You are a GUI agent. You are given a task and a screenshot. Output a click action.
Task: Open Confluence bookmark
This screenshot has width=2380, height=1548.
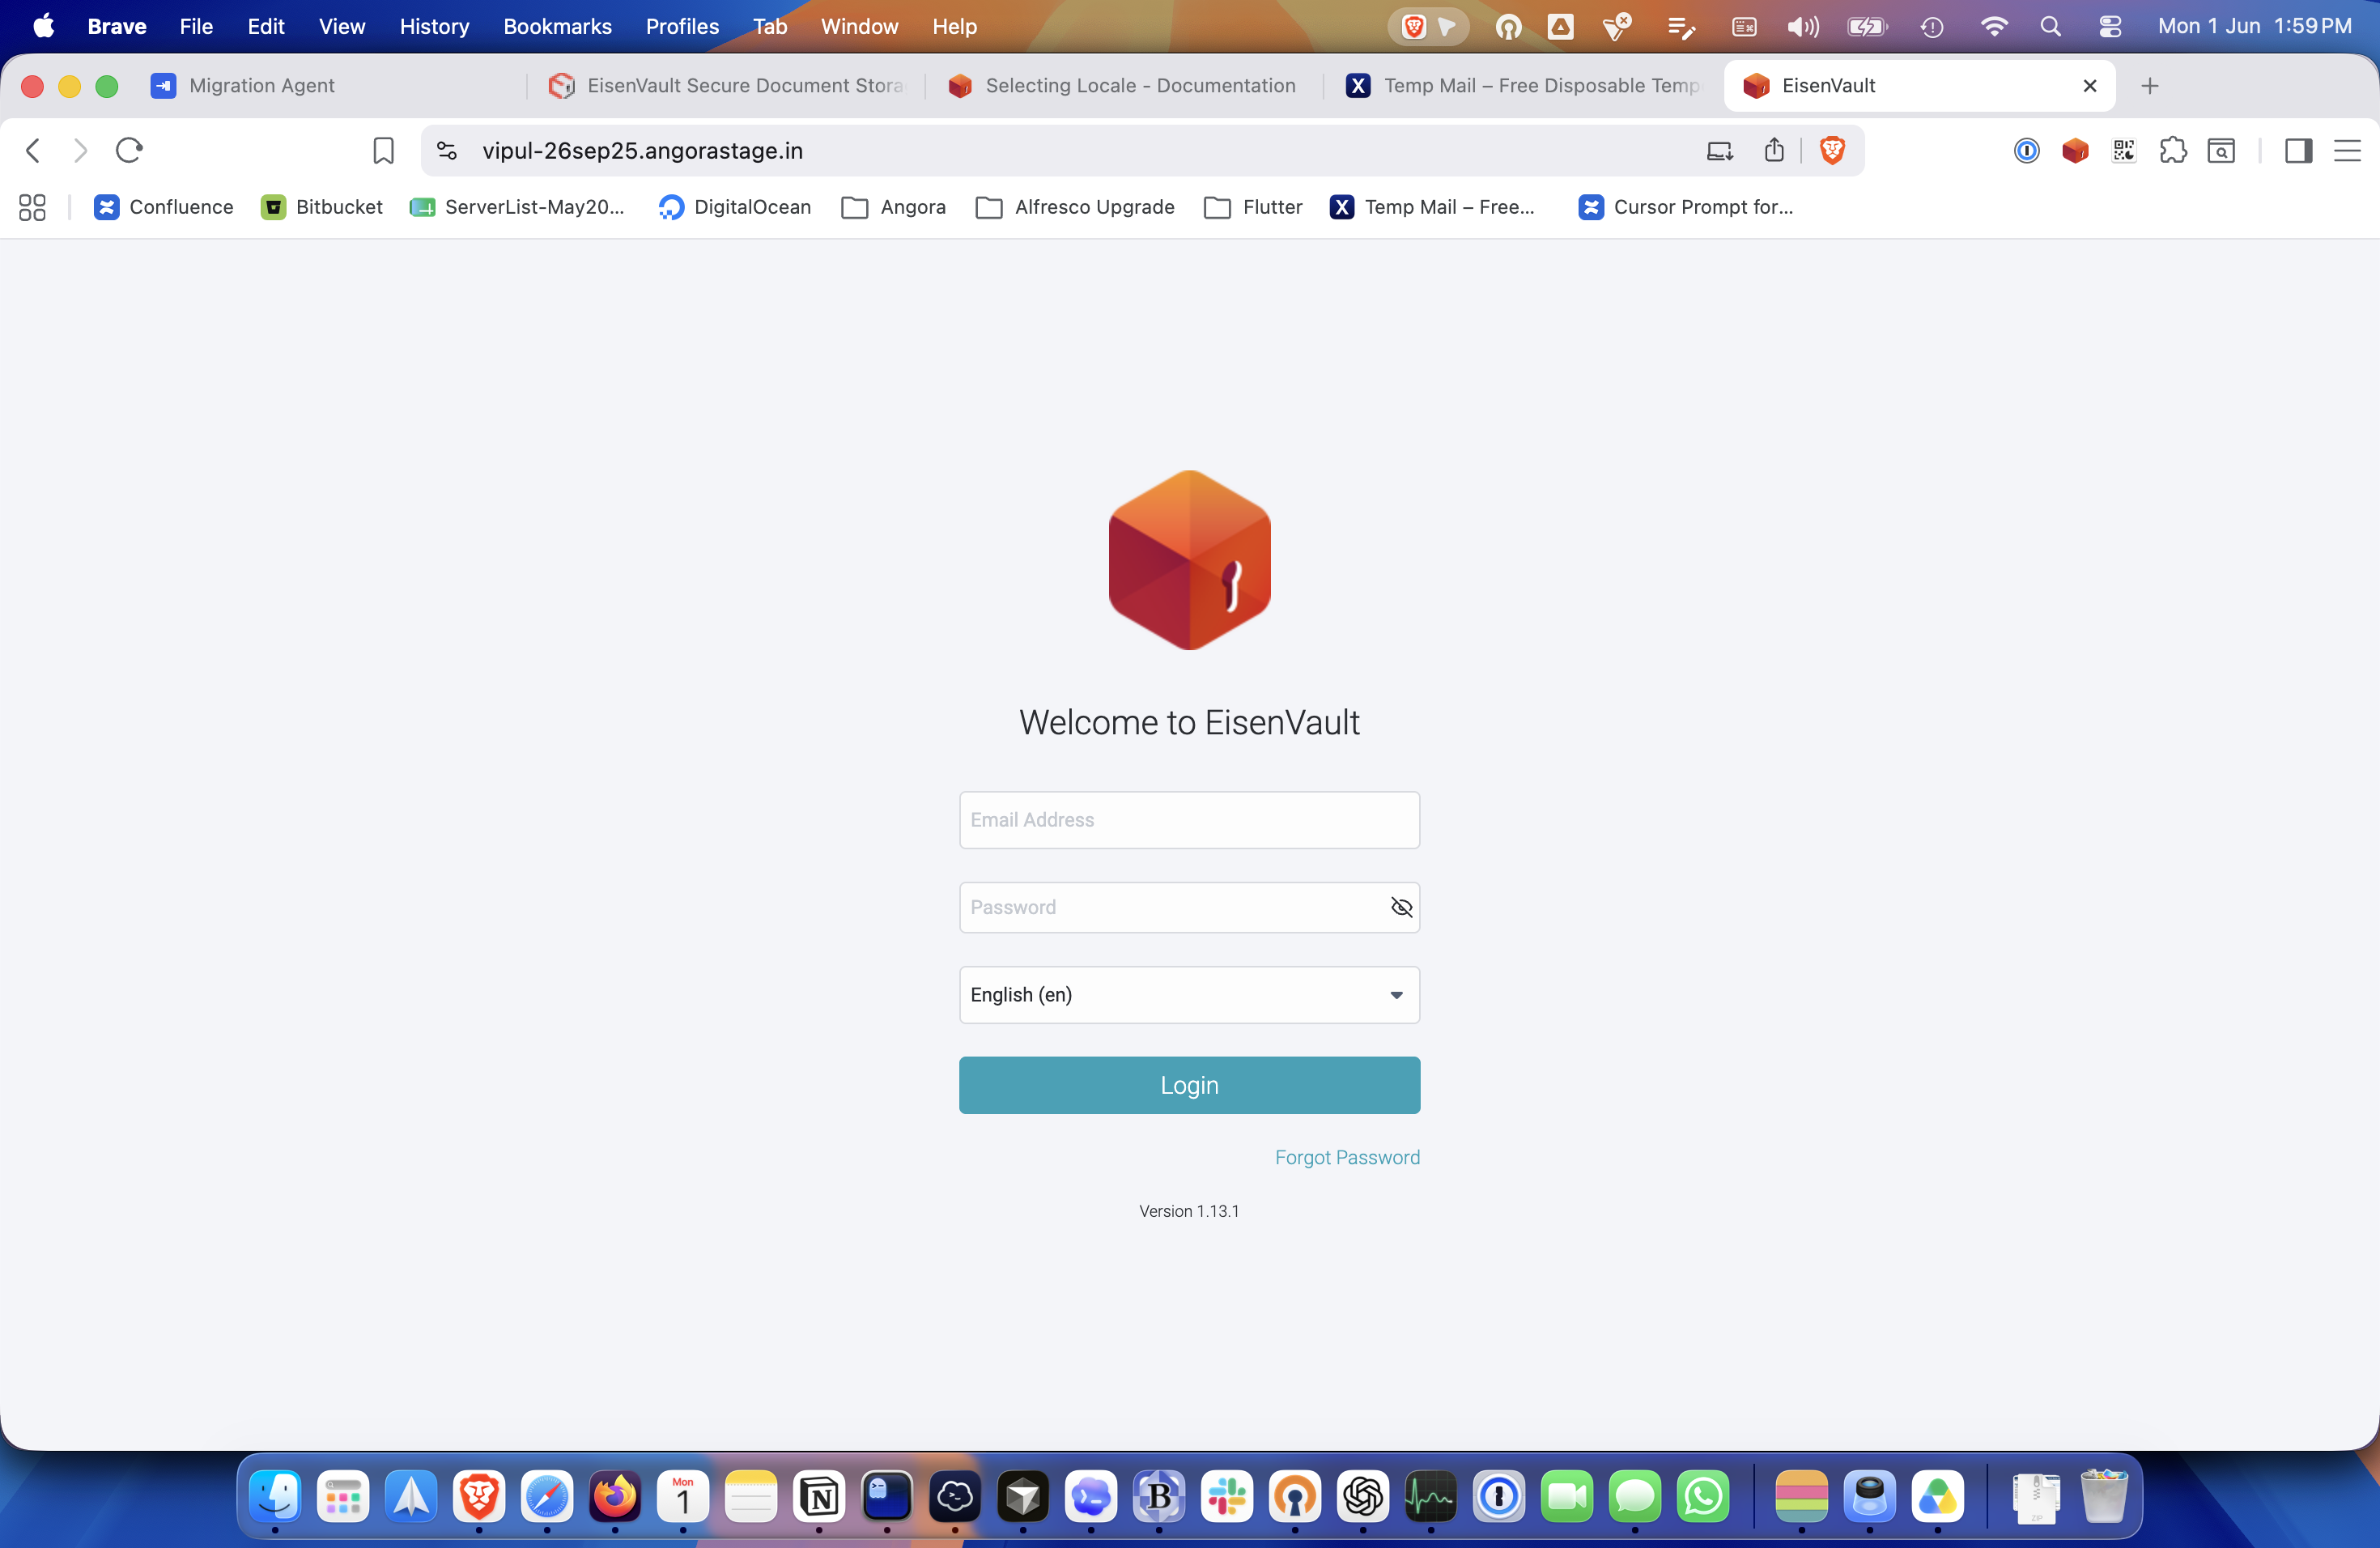pyautogui.click(x=163, y=207)
